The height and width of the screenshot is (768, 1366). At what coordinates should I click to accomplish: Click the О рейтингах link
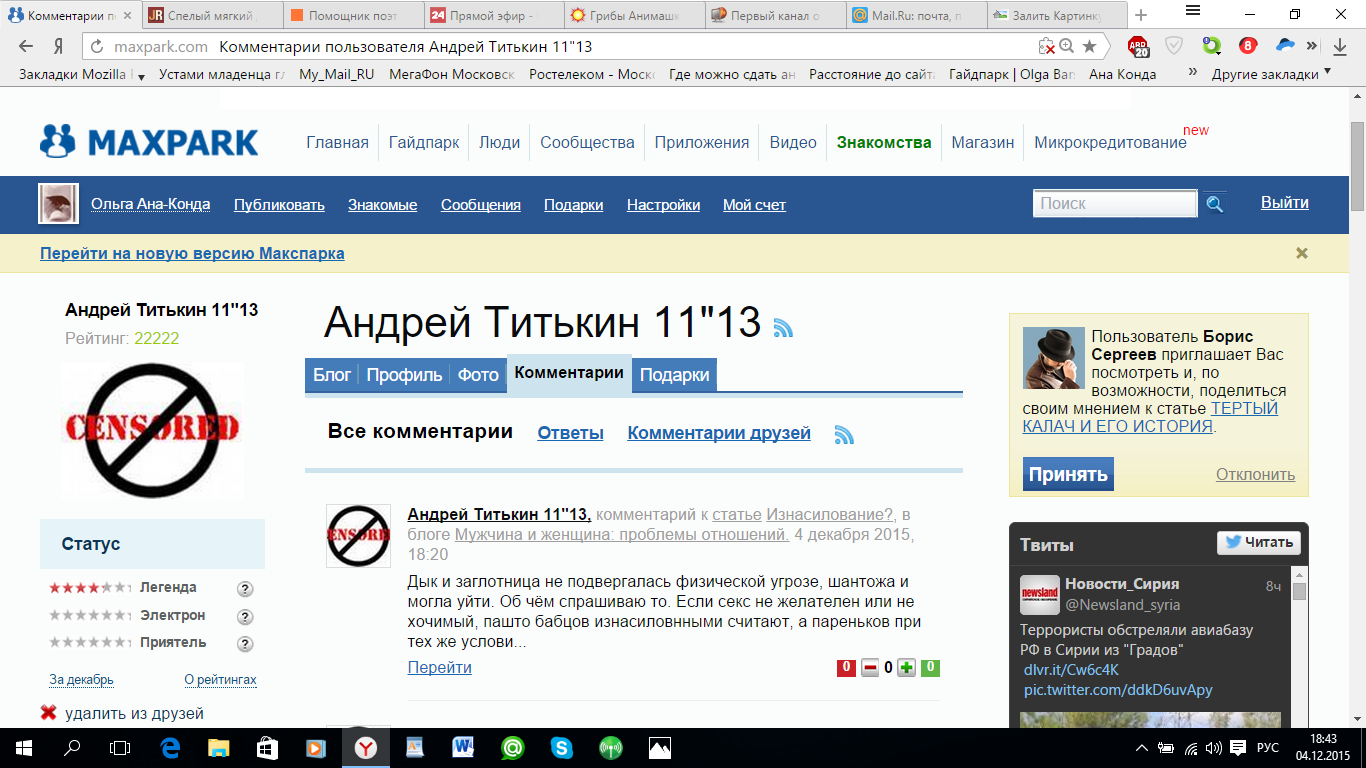(220, 680)
